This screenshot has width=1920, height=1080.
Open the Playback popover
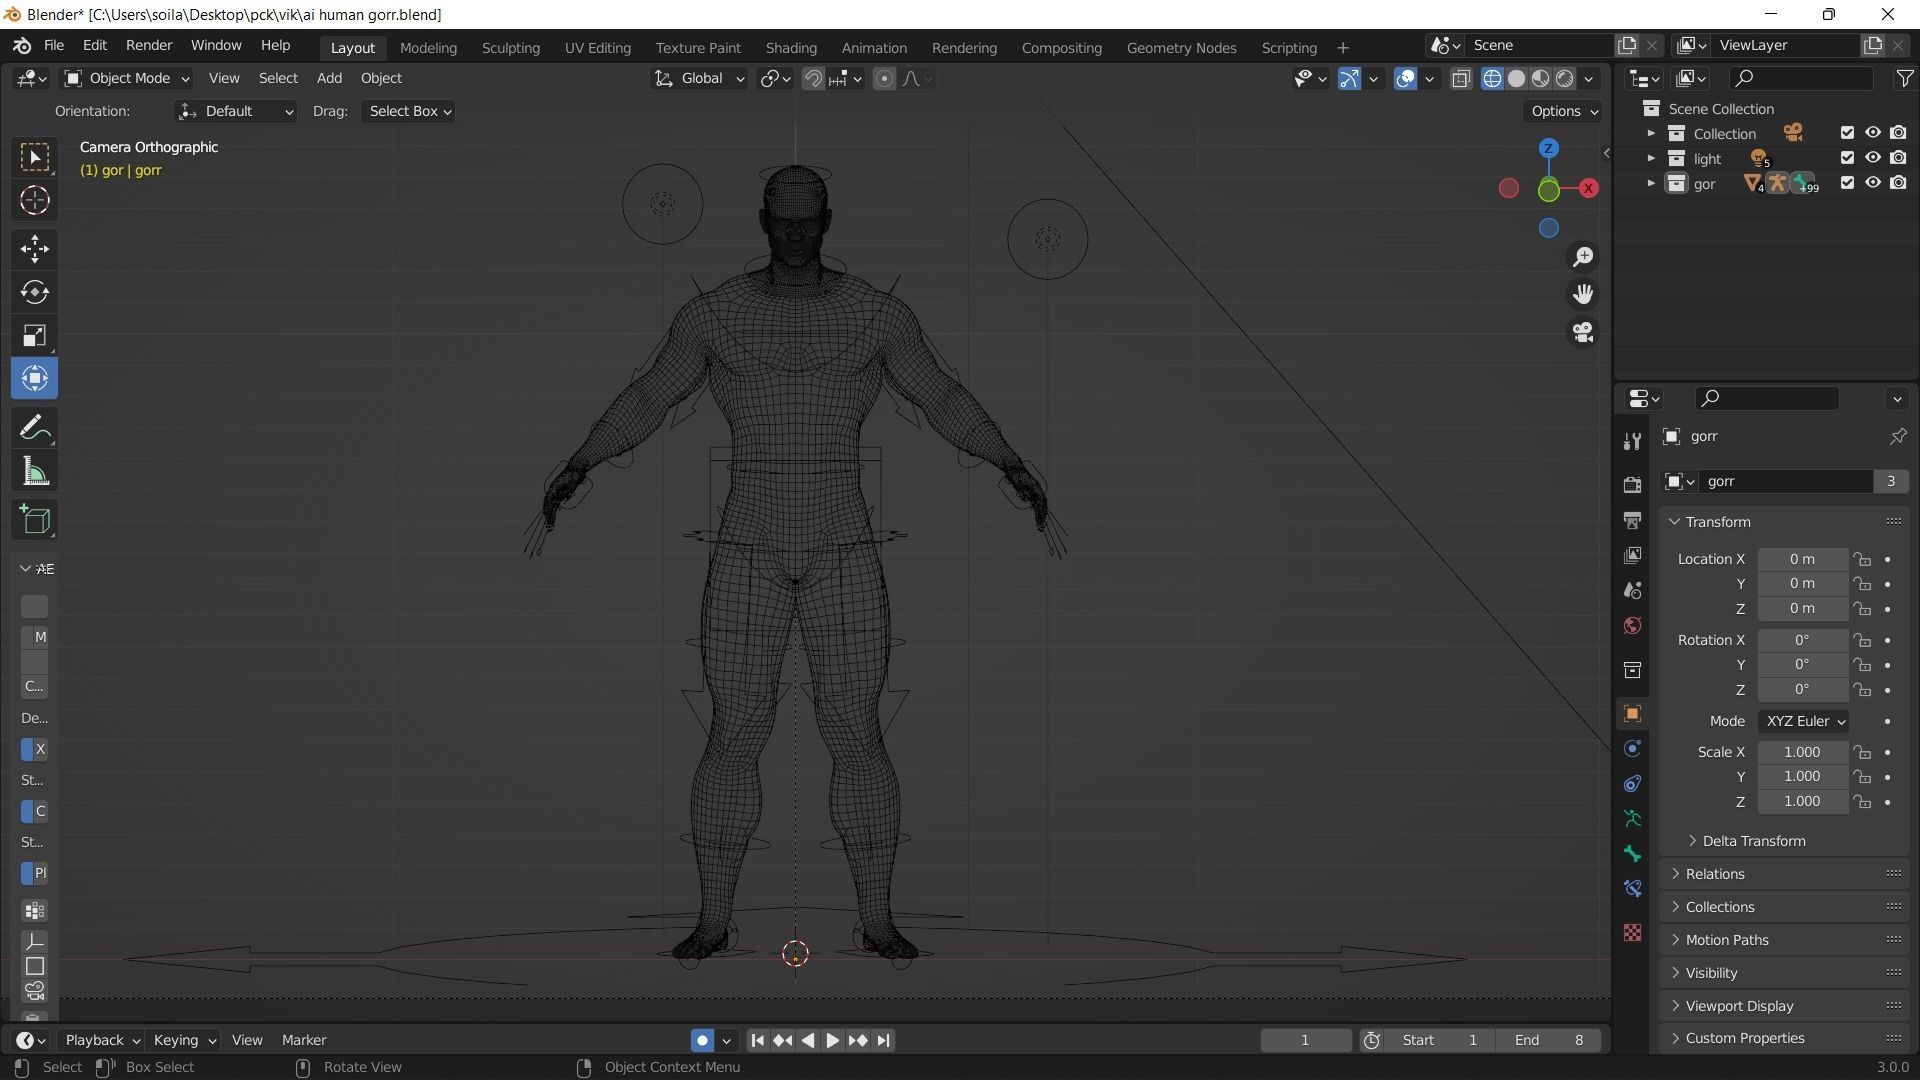(x=102, y=1040)
